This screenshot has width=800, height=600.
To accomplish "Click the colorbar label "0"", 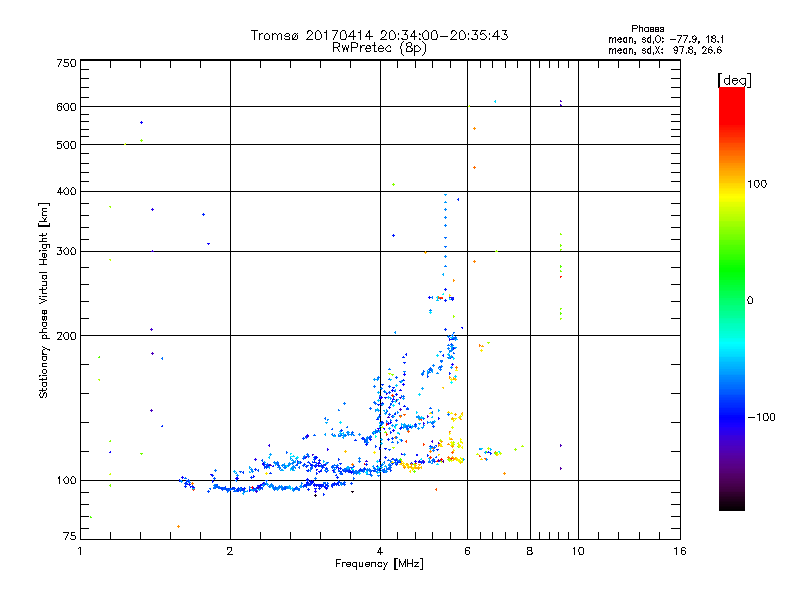I will (750, 300).
